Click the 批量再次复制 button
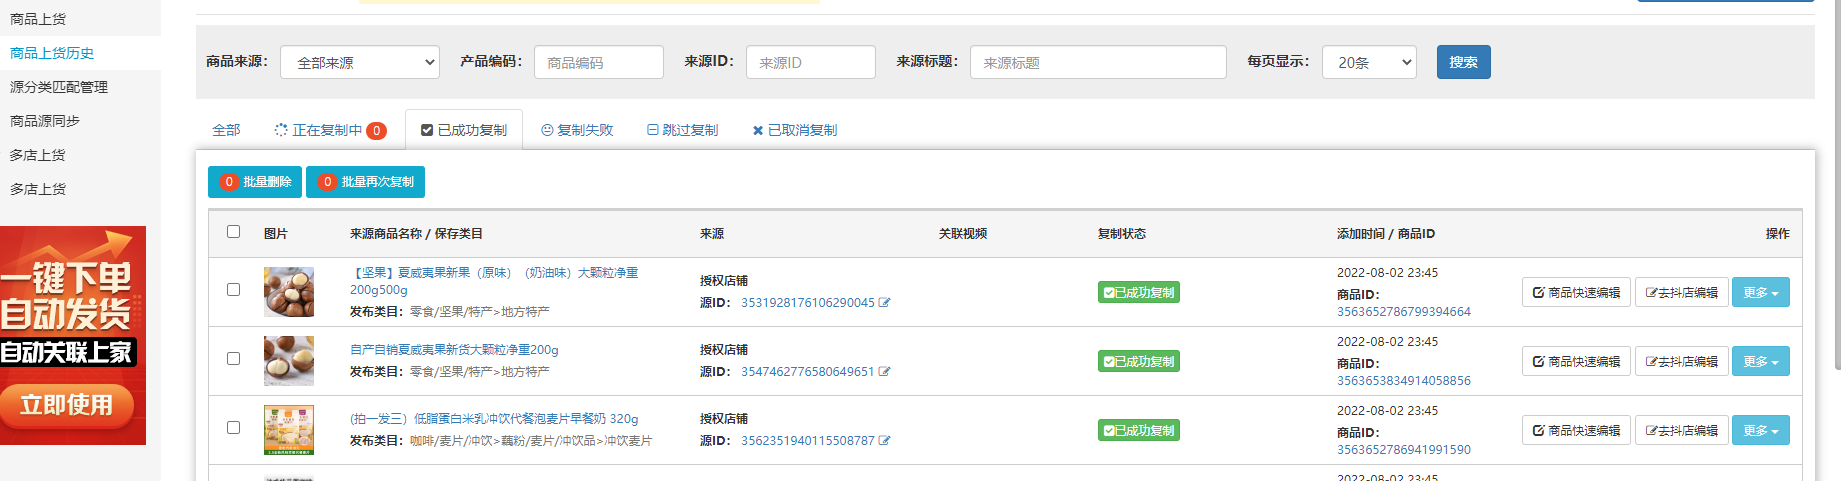The height and width of the screenshot is (481, 1841). pos(365,182)
